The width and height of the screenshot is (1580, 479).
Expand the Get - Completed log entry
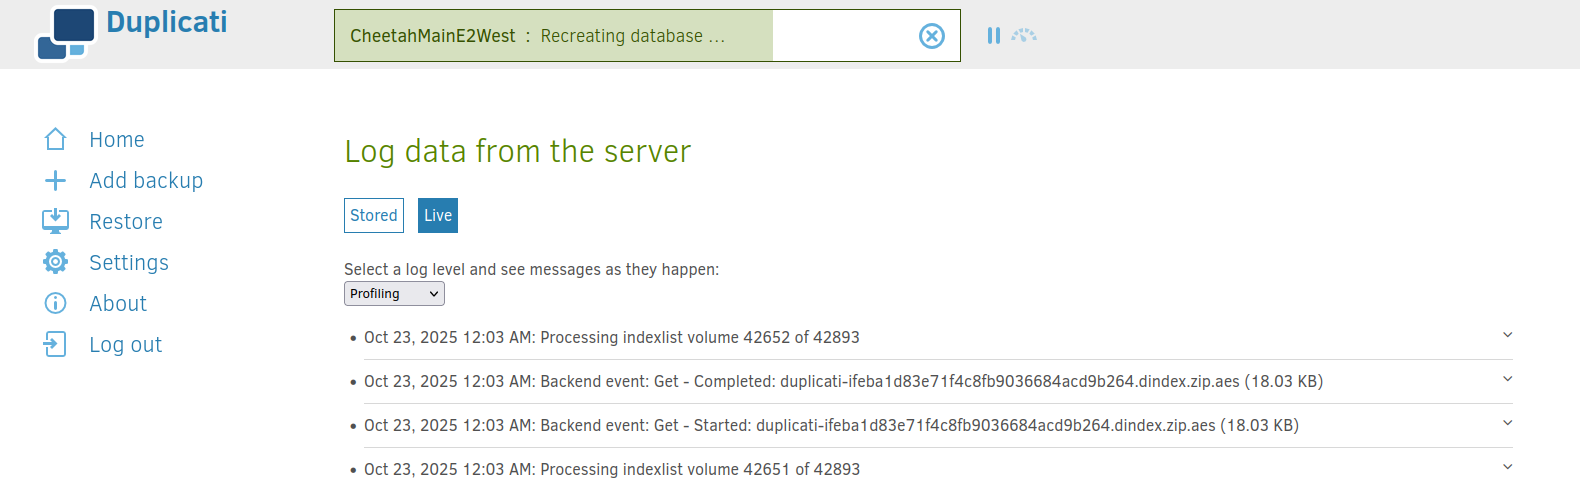click(1507, 380)
